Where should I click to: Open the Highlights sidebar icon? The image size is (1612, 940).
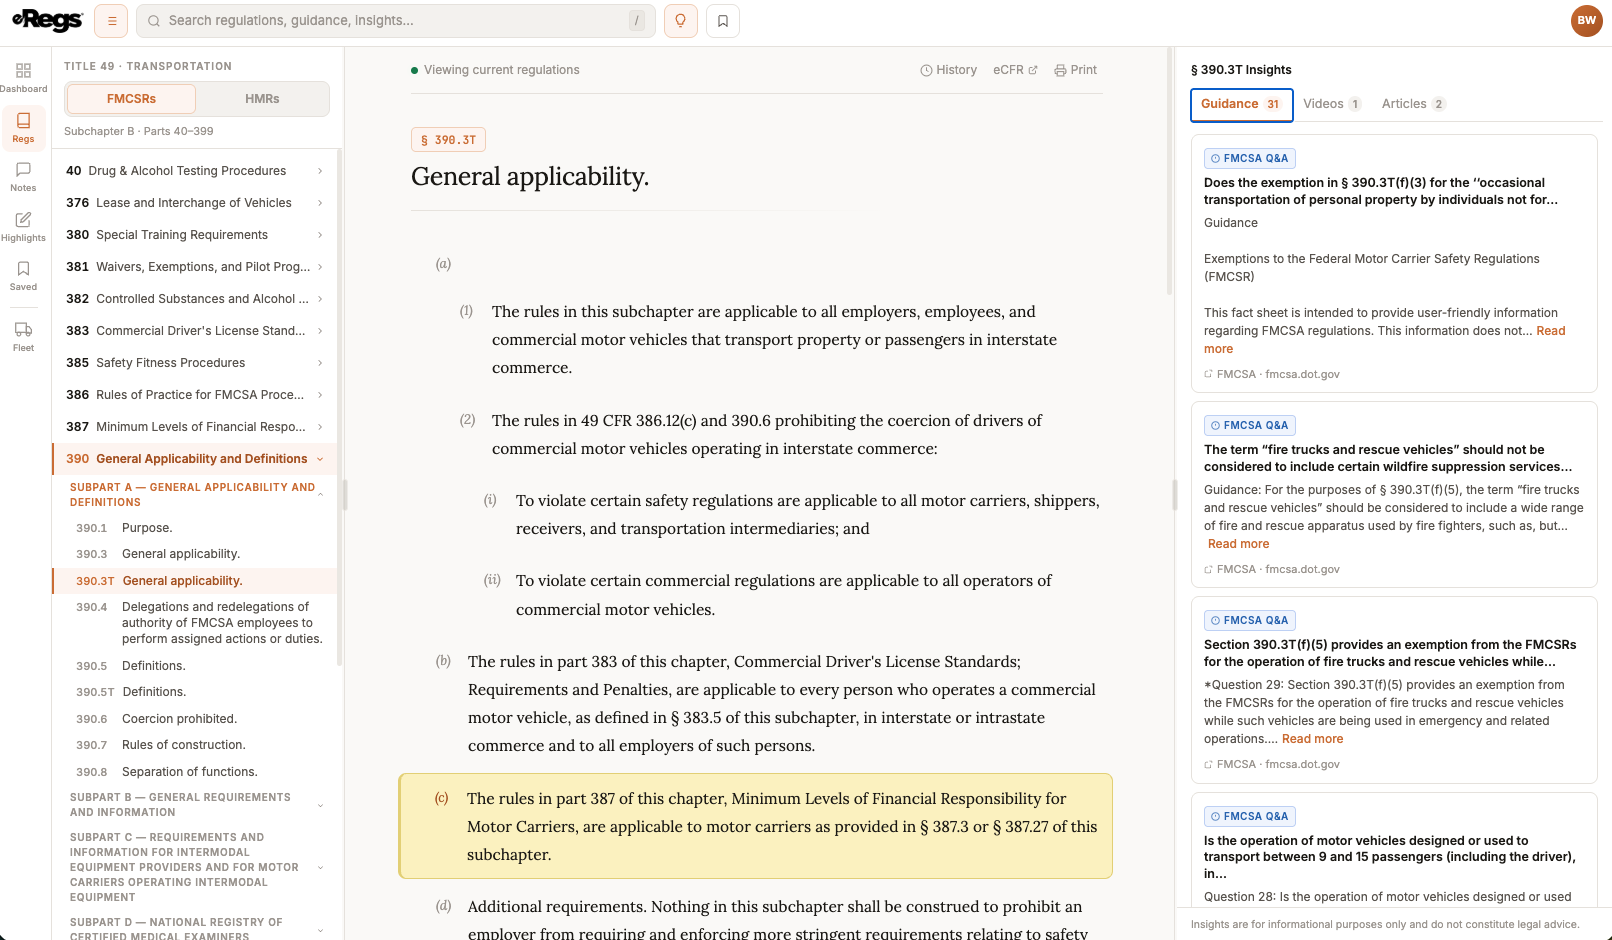[23, 227]
